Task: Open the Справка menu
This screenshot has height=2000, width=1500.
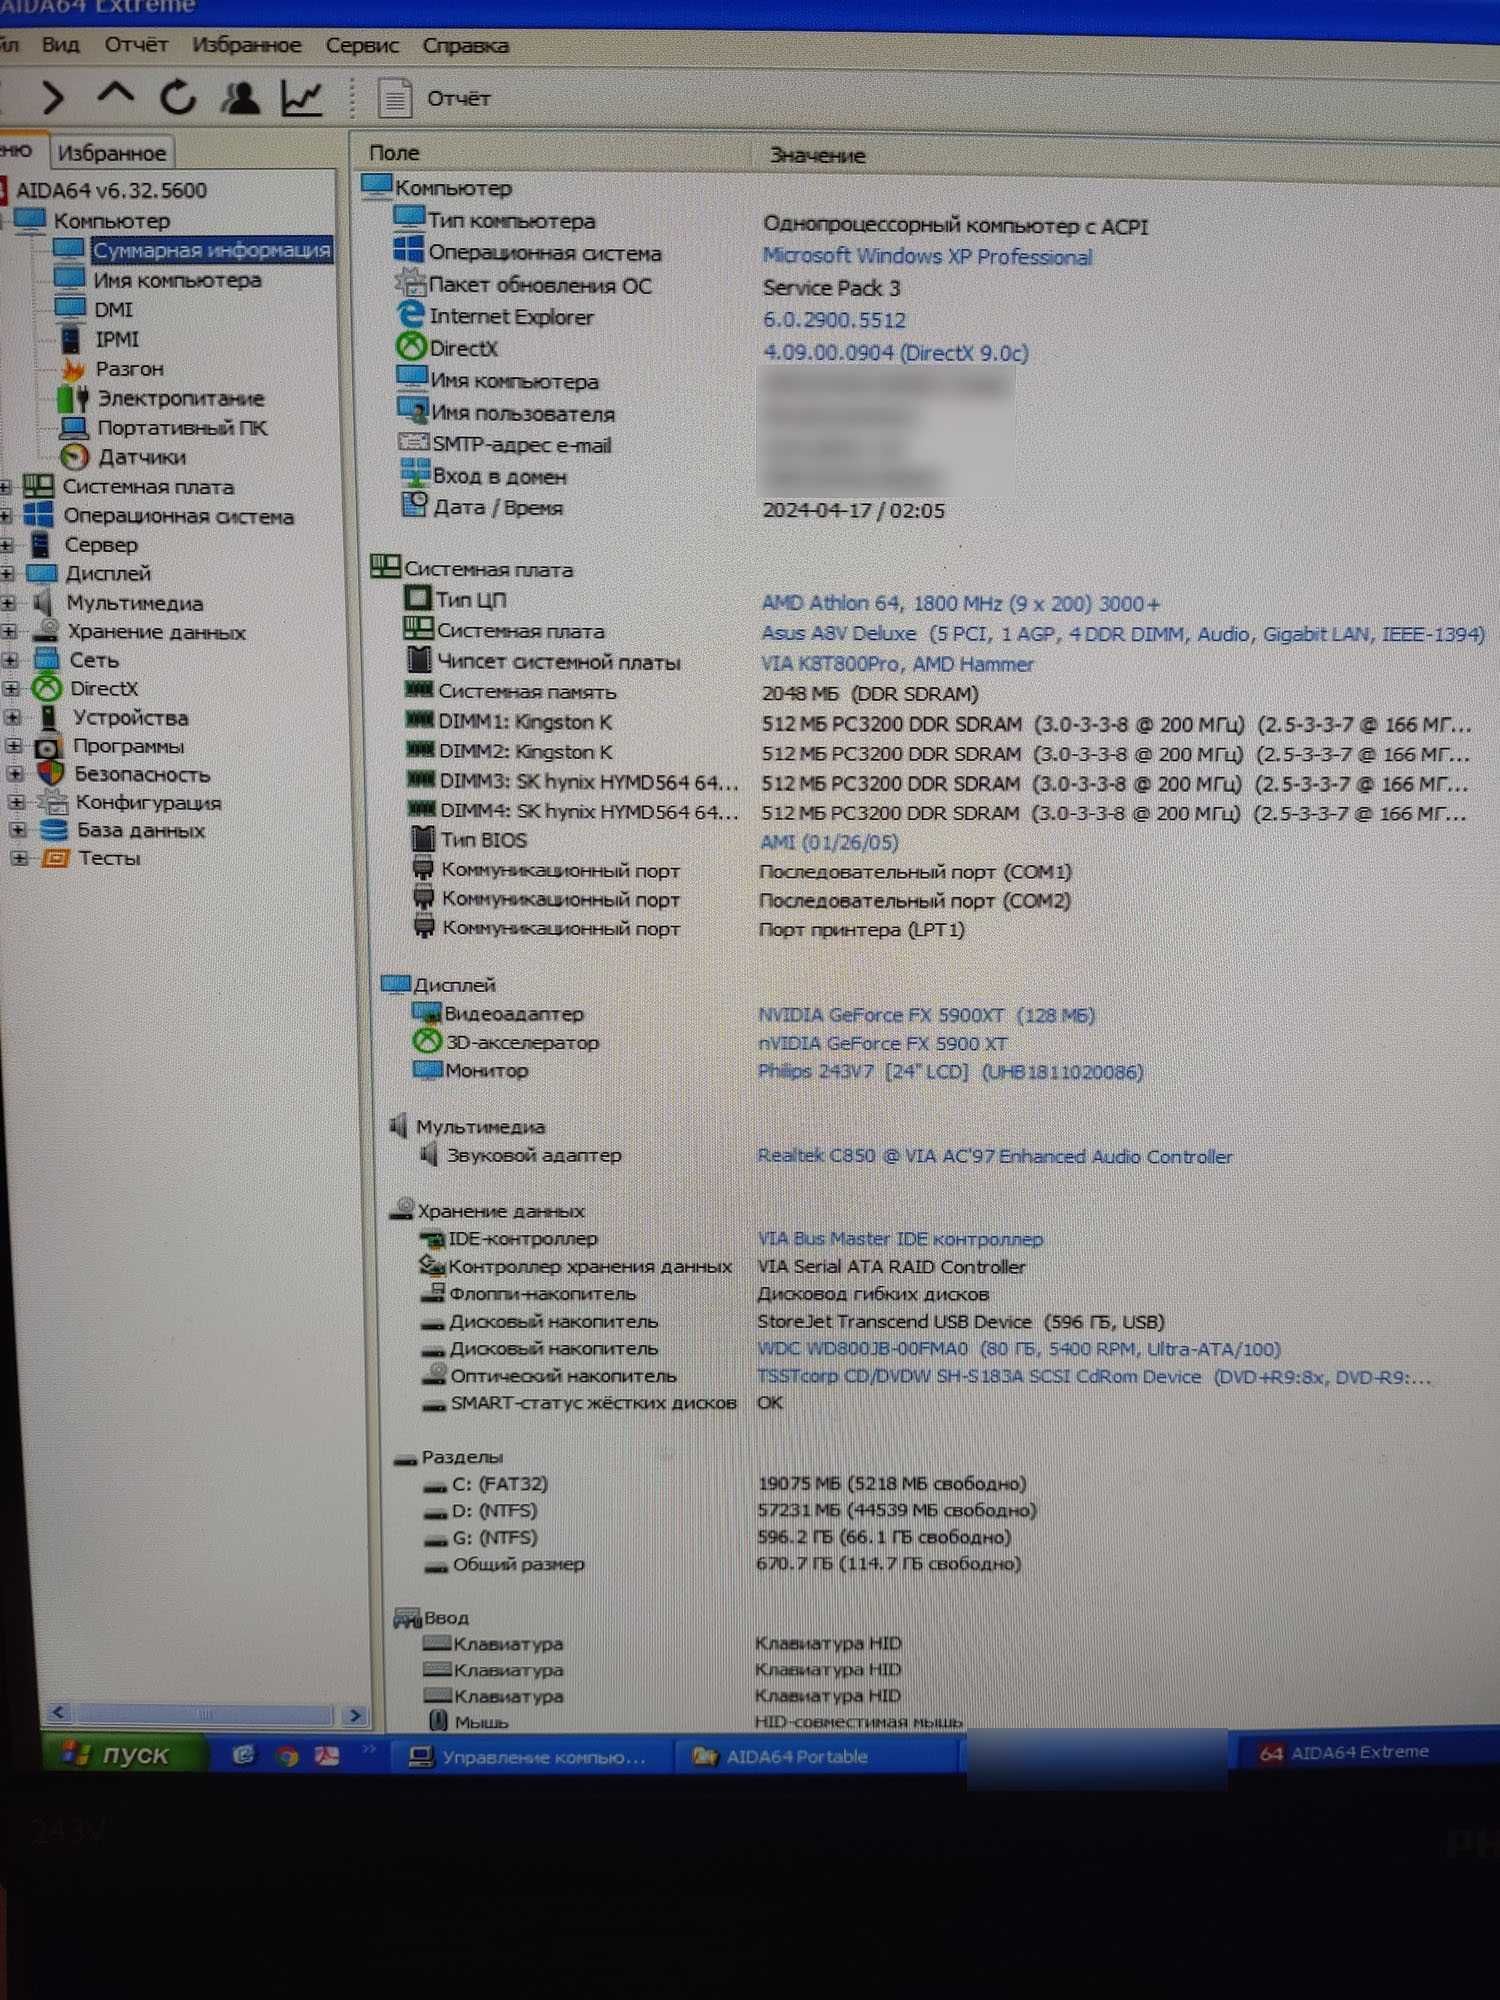Action: (466, 45)
